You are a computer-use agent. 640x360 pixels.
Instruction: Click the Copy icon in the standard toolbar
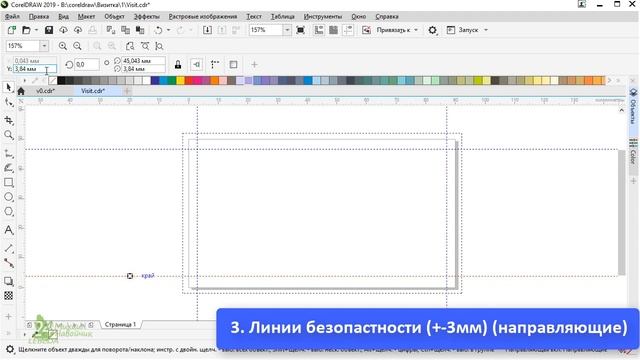click(125, 30)
